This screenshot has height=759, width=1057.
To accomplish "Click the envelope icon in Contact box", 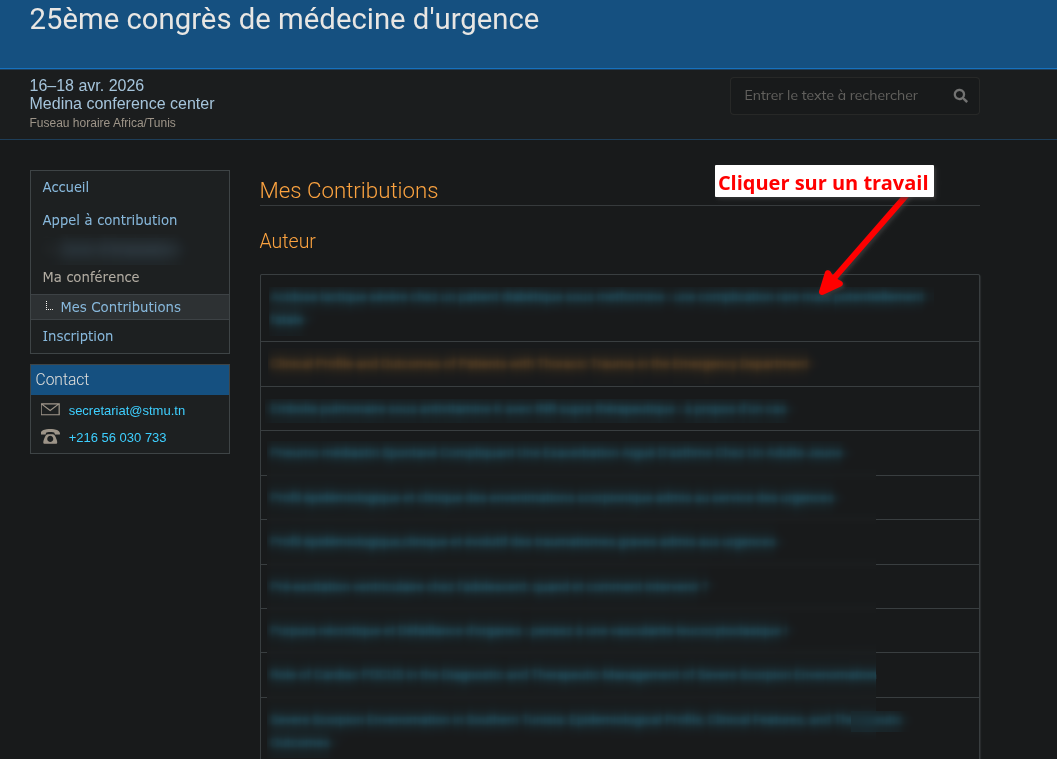I will coord(51,409).
